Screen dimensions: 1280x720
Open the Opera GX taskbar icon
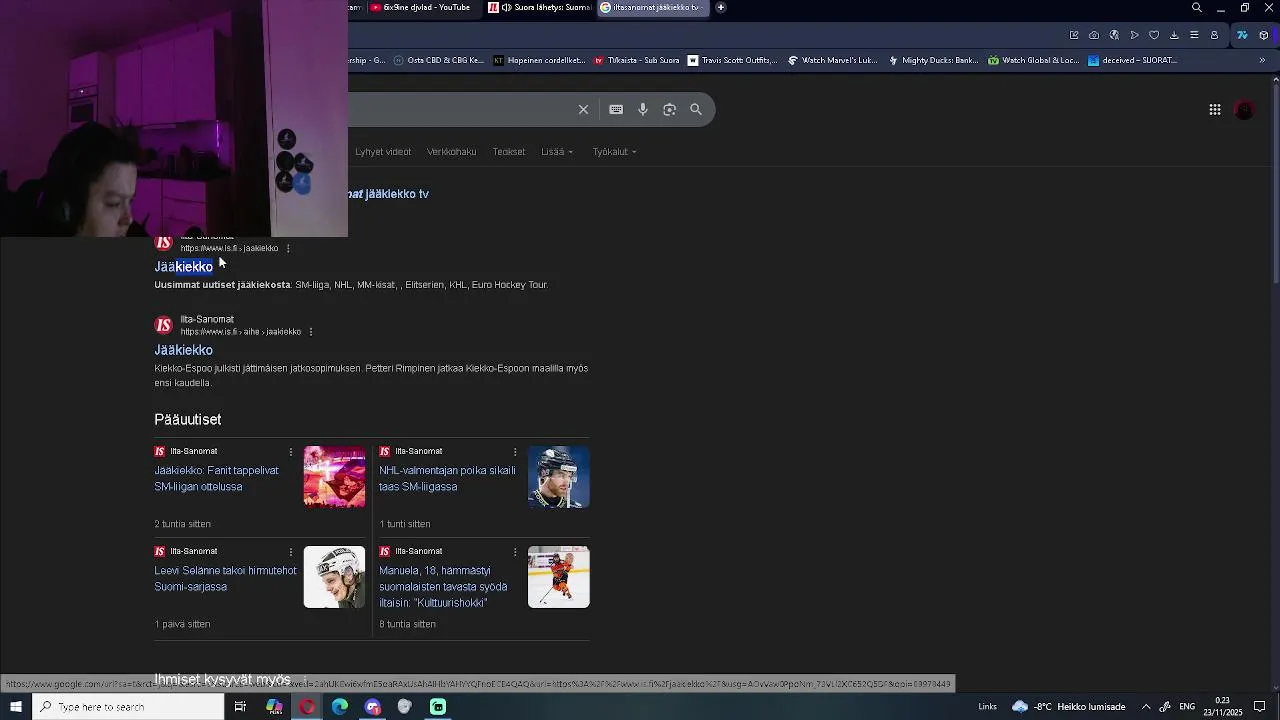pyautogui.click(x=307, y=707)
